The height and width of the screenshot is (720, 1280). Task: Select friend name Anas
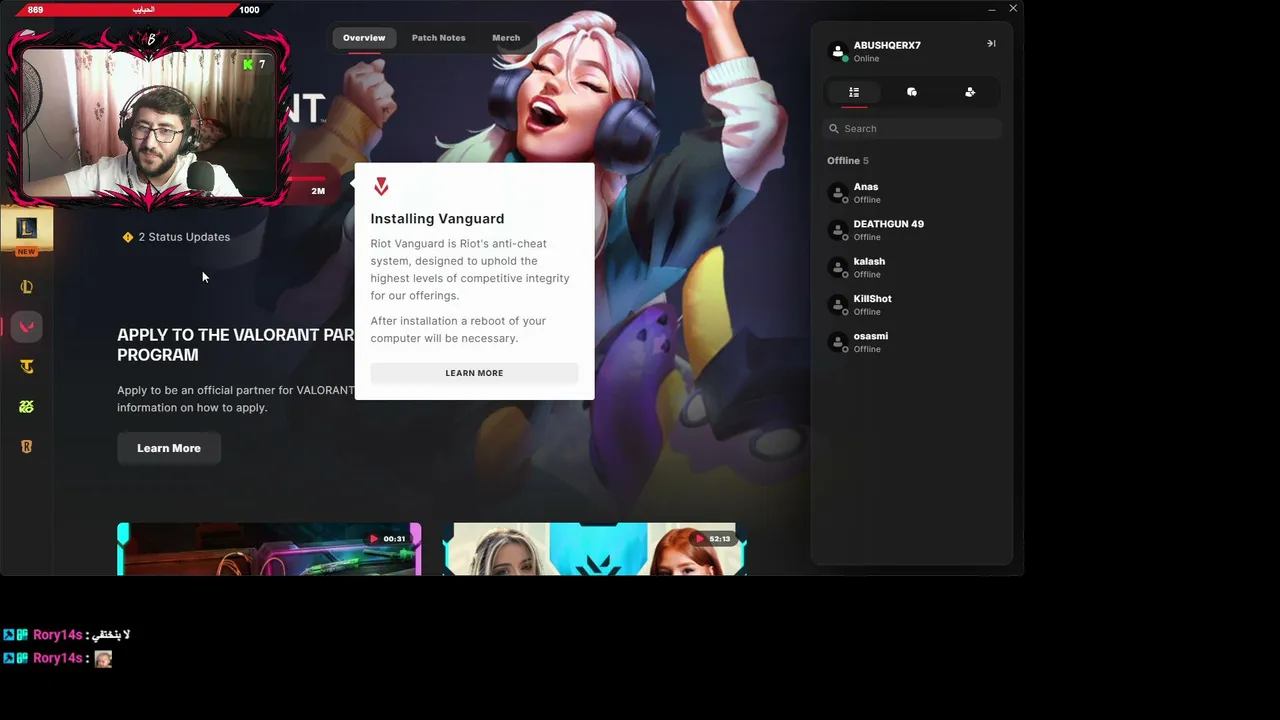click(866, 187)
